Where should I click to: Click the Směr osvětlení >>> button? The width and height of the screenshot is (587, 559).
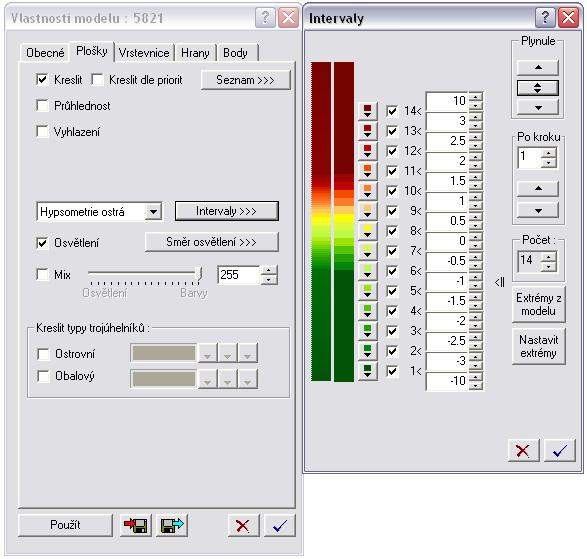pyautogui.click(x=212, y=242)
